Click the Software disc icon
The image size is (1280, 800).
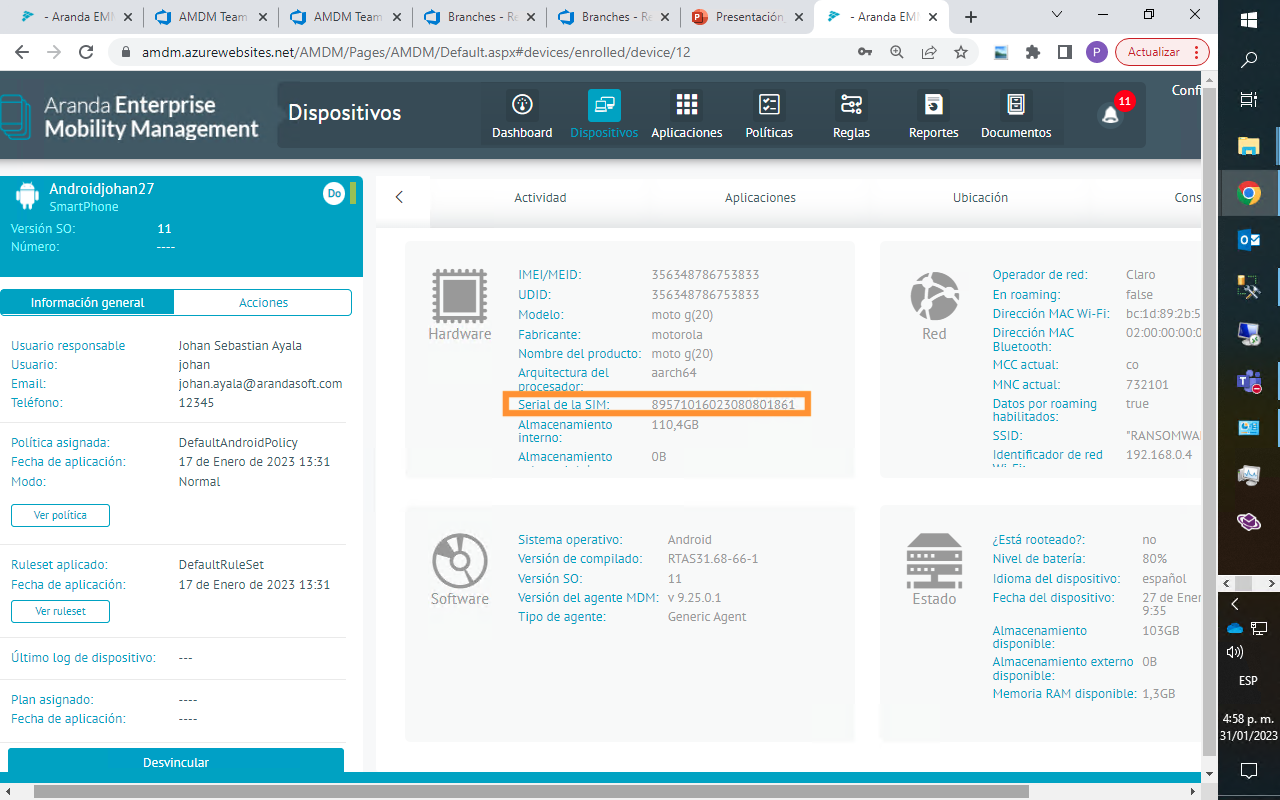pos(459,560)
